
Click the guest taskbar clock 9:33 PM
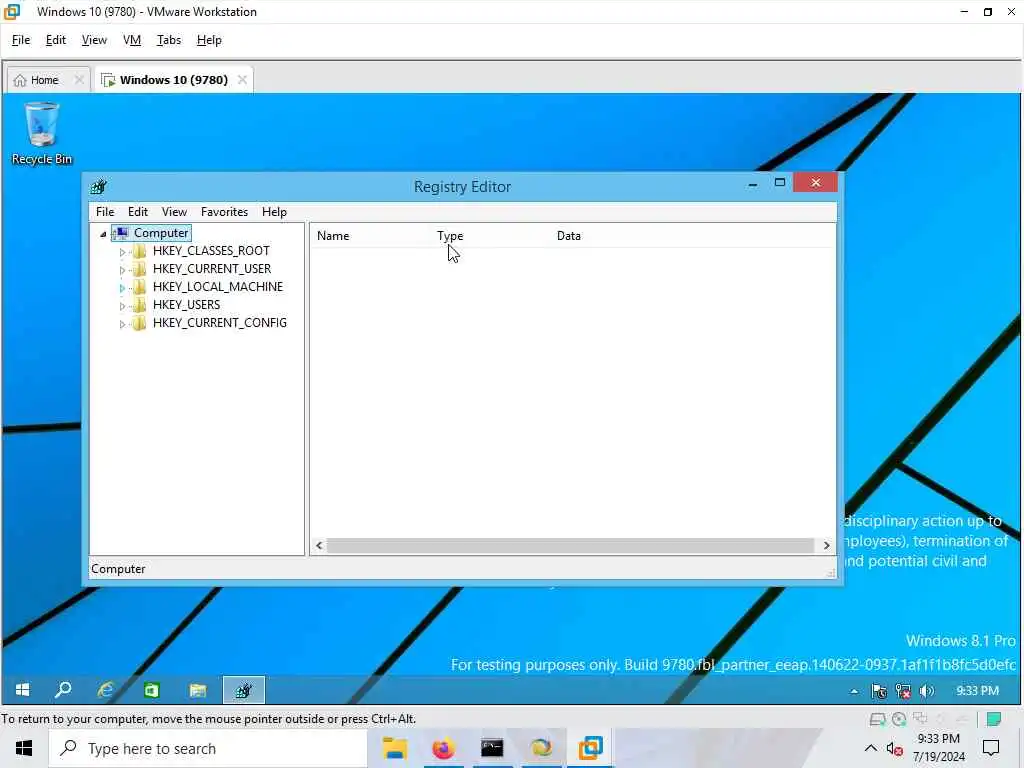(x=977, y=691)
